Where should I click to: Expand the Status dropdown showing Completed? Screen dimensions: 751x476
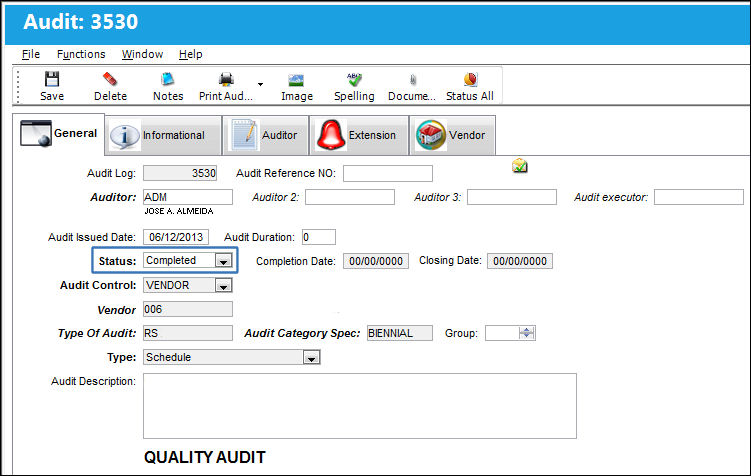[x=223, y=261]
